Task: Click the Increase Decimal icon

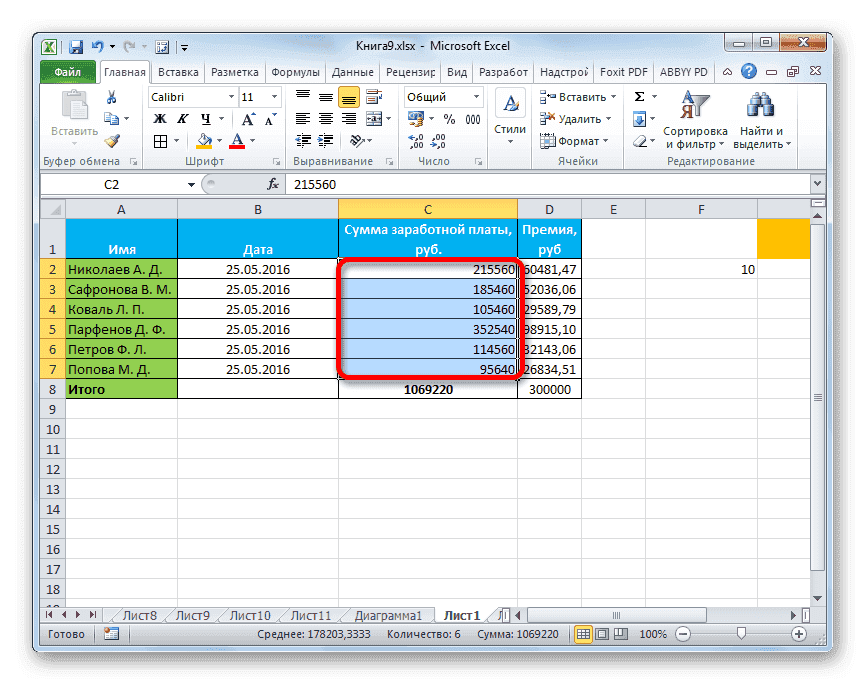Action: (414, 141)
